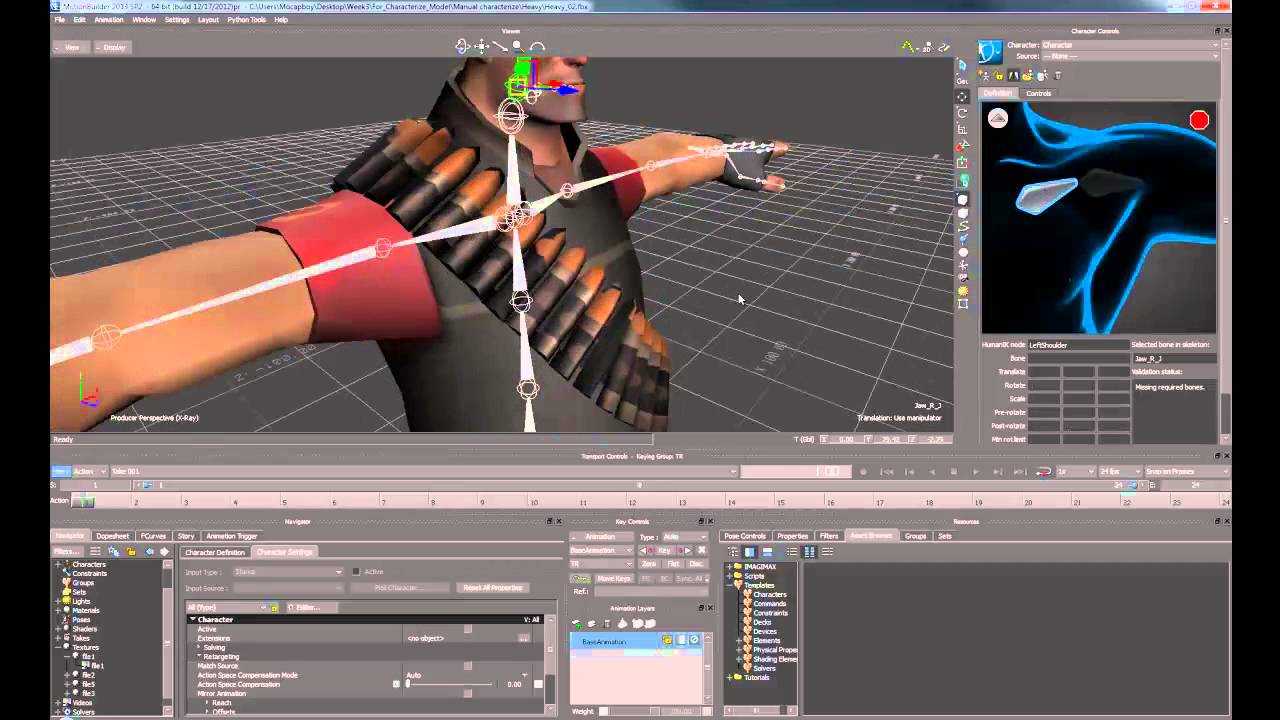The image size is (1280, 720).
Task: Open the Character dropdown in Character Controls
Action: [x=1130, y=45]
